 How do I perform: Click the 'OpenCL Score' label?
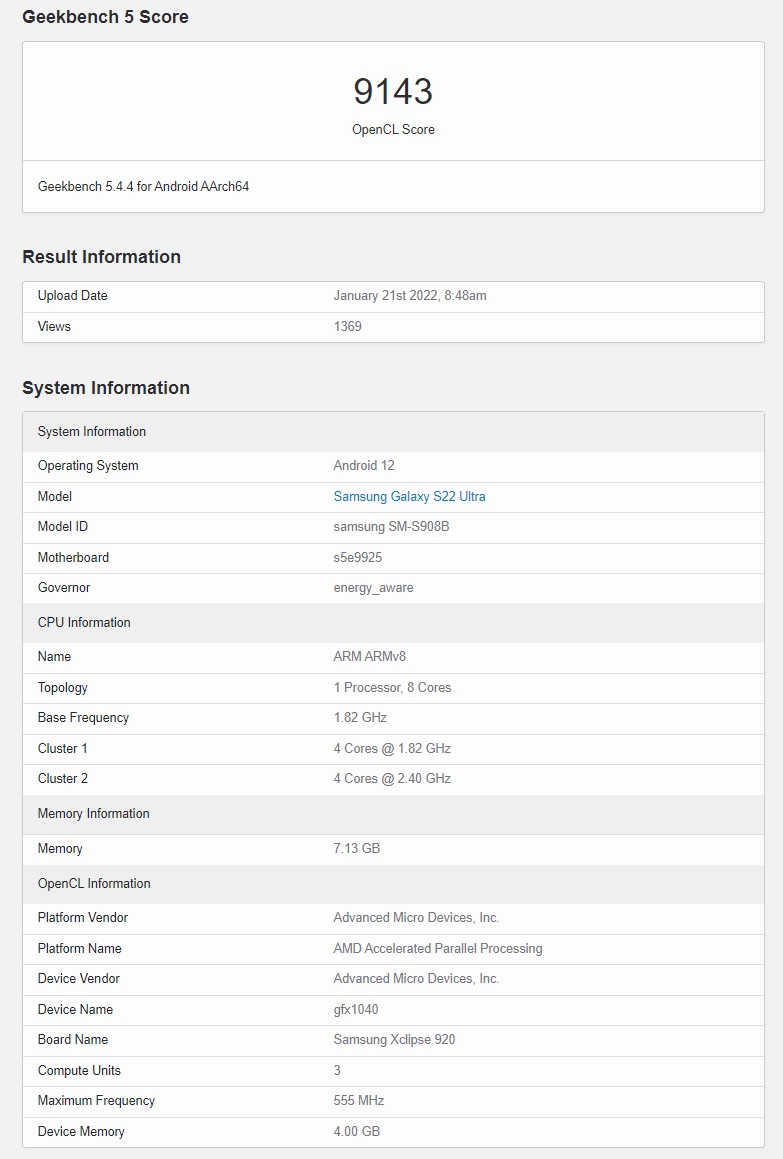pyautogui.click(x=393, y=129)
